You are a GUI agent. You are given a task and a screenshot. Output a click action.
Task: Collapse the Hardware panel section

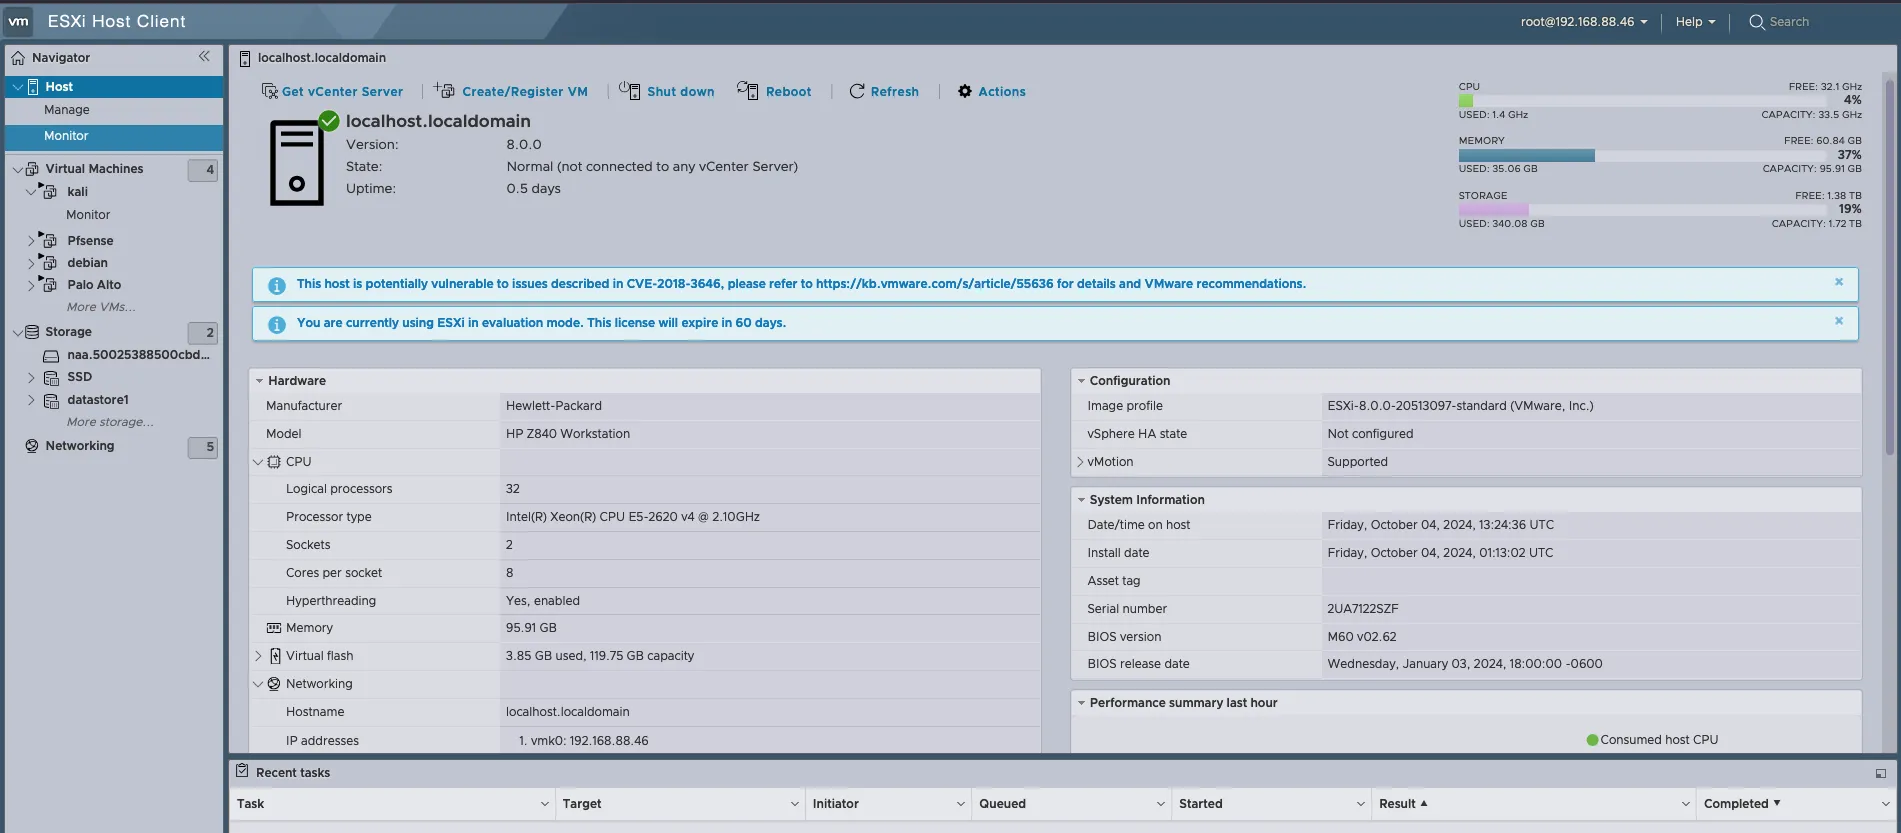[259, 381]
